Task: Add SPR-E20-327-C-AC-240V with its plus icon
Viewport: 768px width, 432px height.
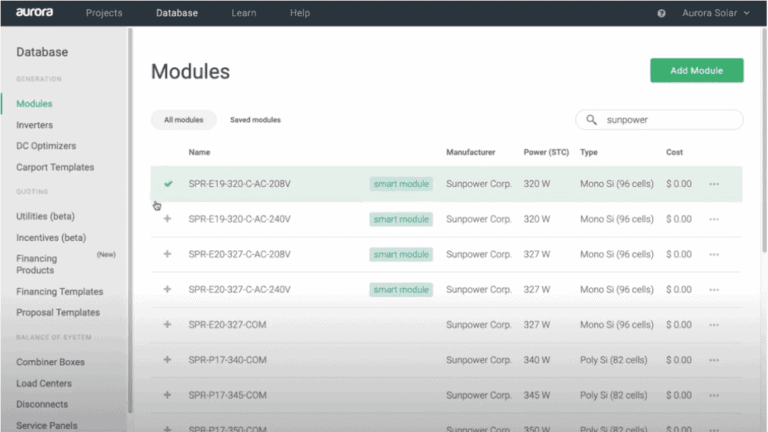Action: [x=168, y=289]
